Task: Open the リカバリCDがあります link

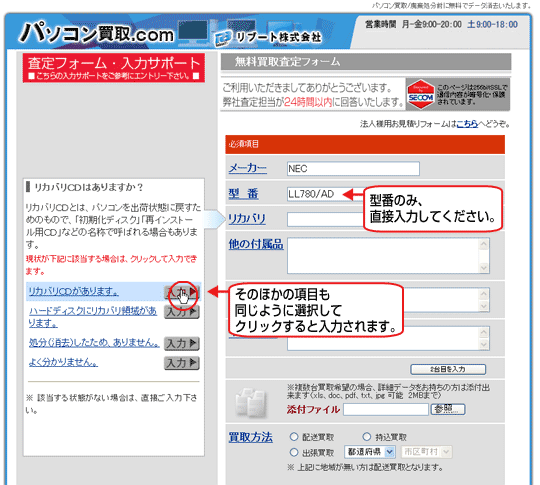Action: pyautogui.click(x=73, y=291)
